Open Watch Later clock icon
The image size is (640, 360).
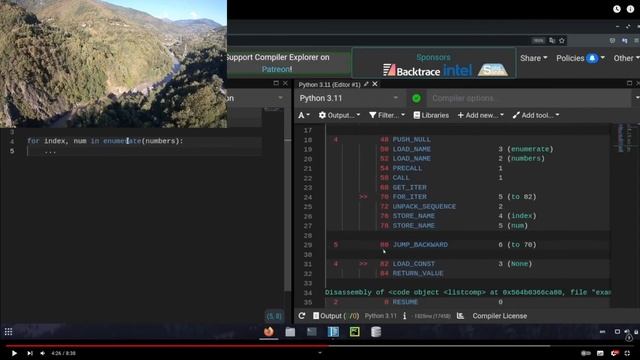coord(617,9)
